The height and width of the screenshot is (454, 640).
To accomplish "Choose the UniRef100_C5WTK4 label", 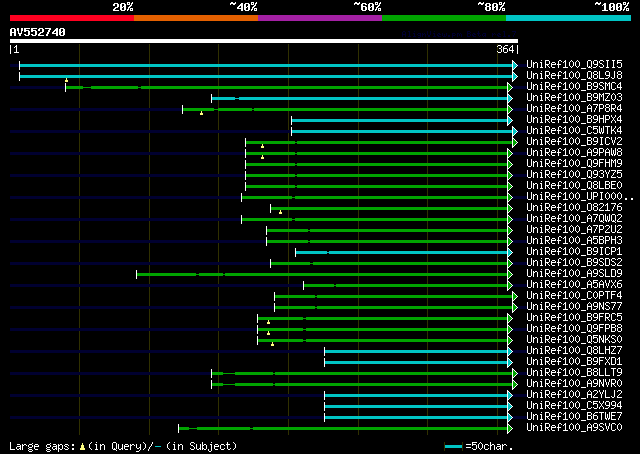I will pos(574,131).
